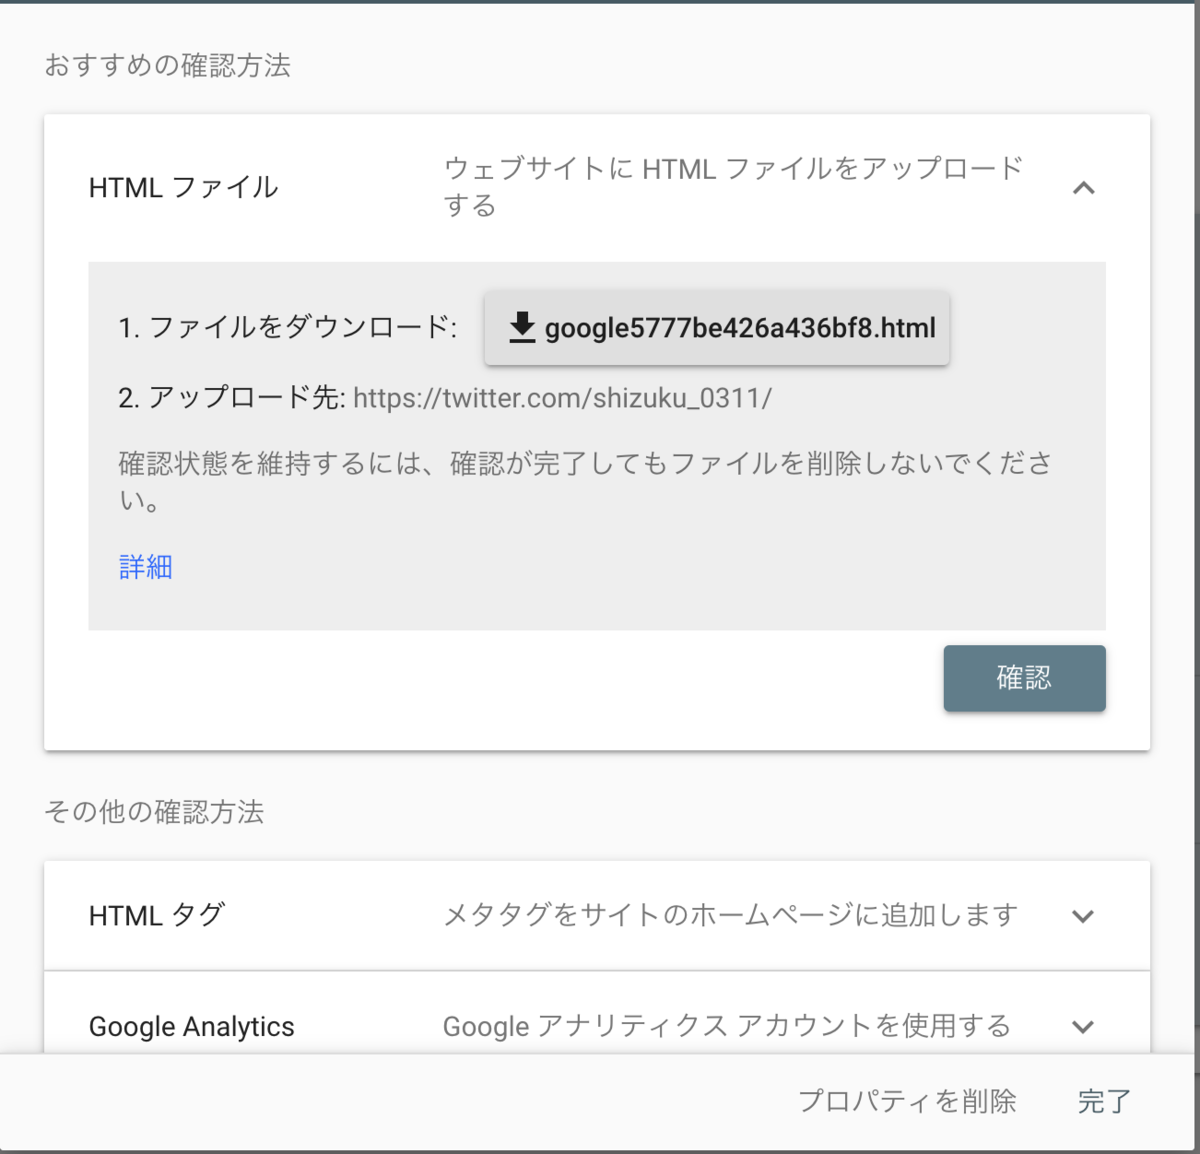Click the ウェブサイトに HTML ファイルをアップロードする description

coord(733,186)
